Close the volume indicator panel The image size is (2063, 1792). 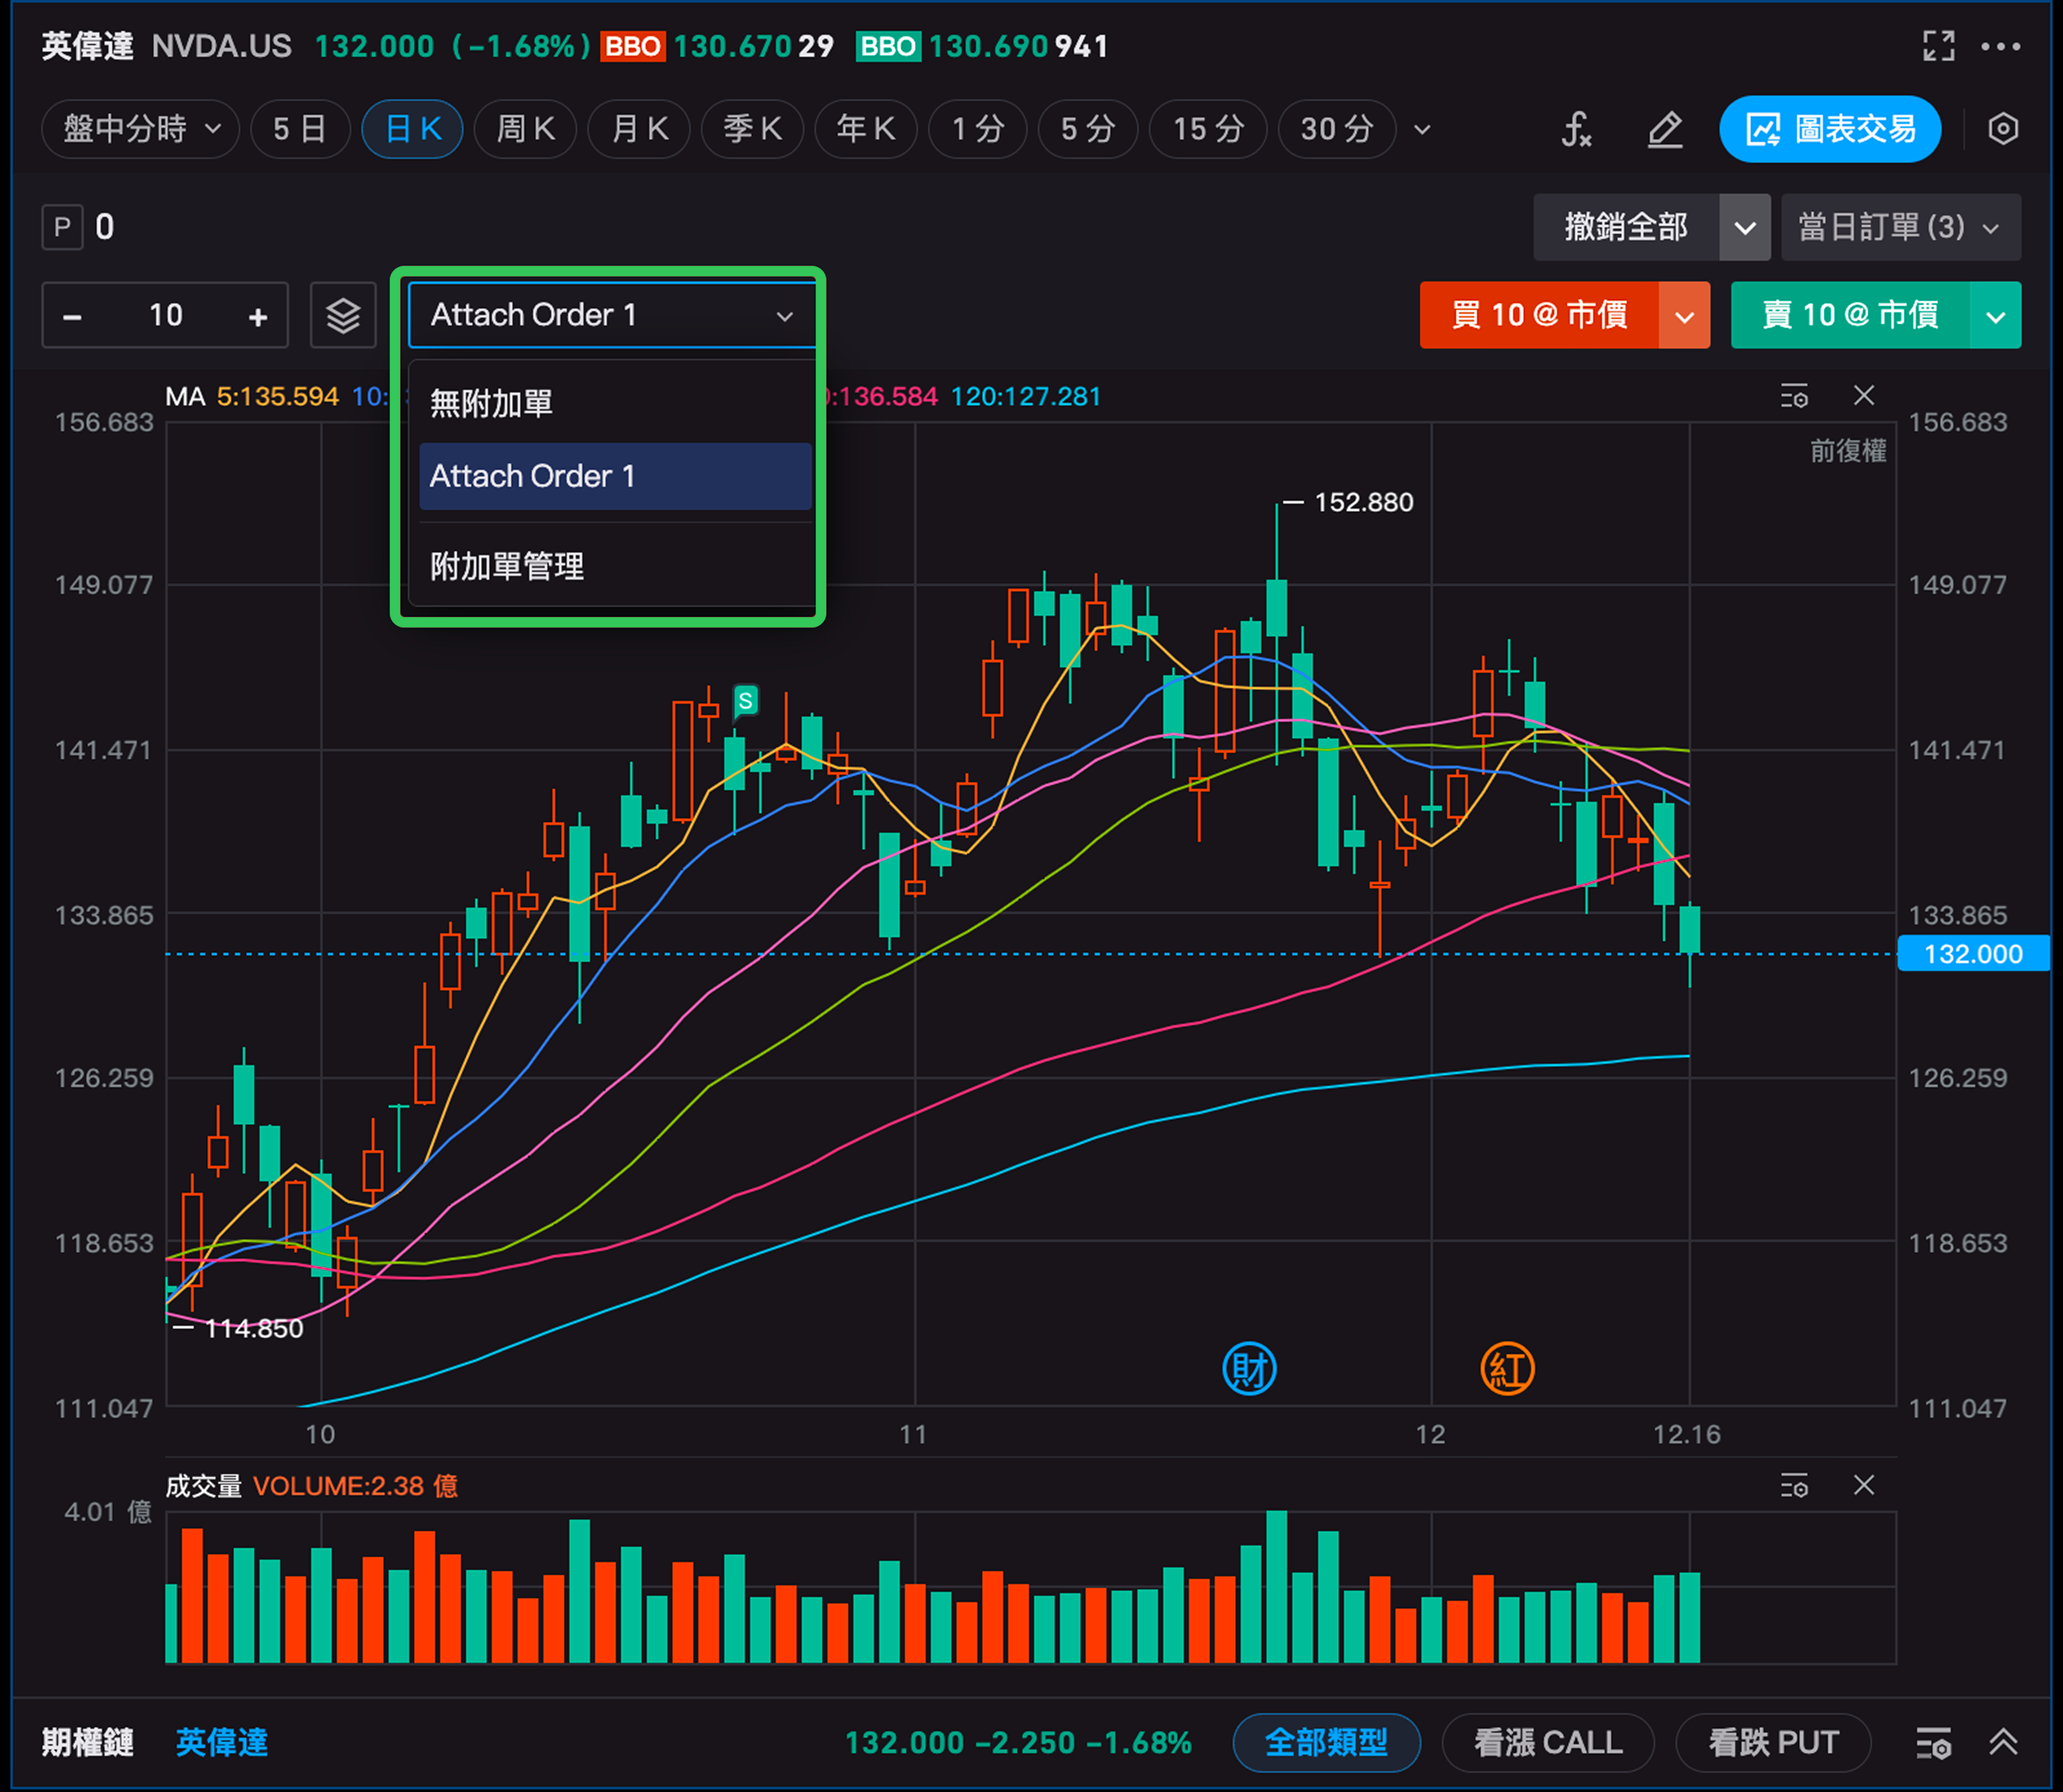1863,1485
